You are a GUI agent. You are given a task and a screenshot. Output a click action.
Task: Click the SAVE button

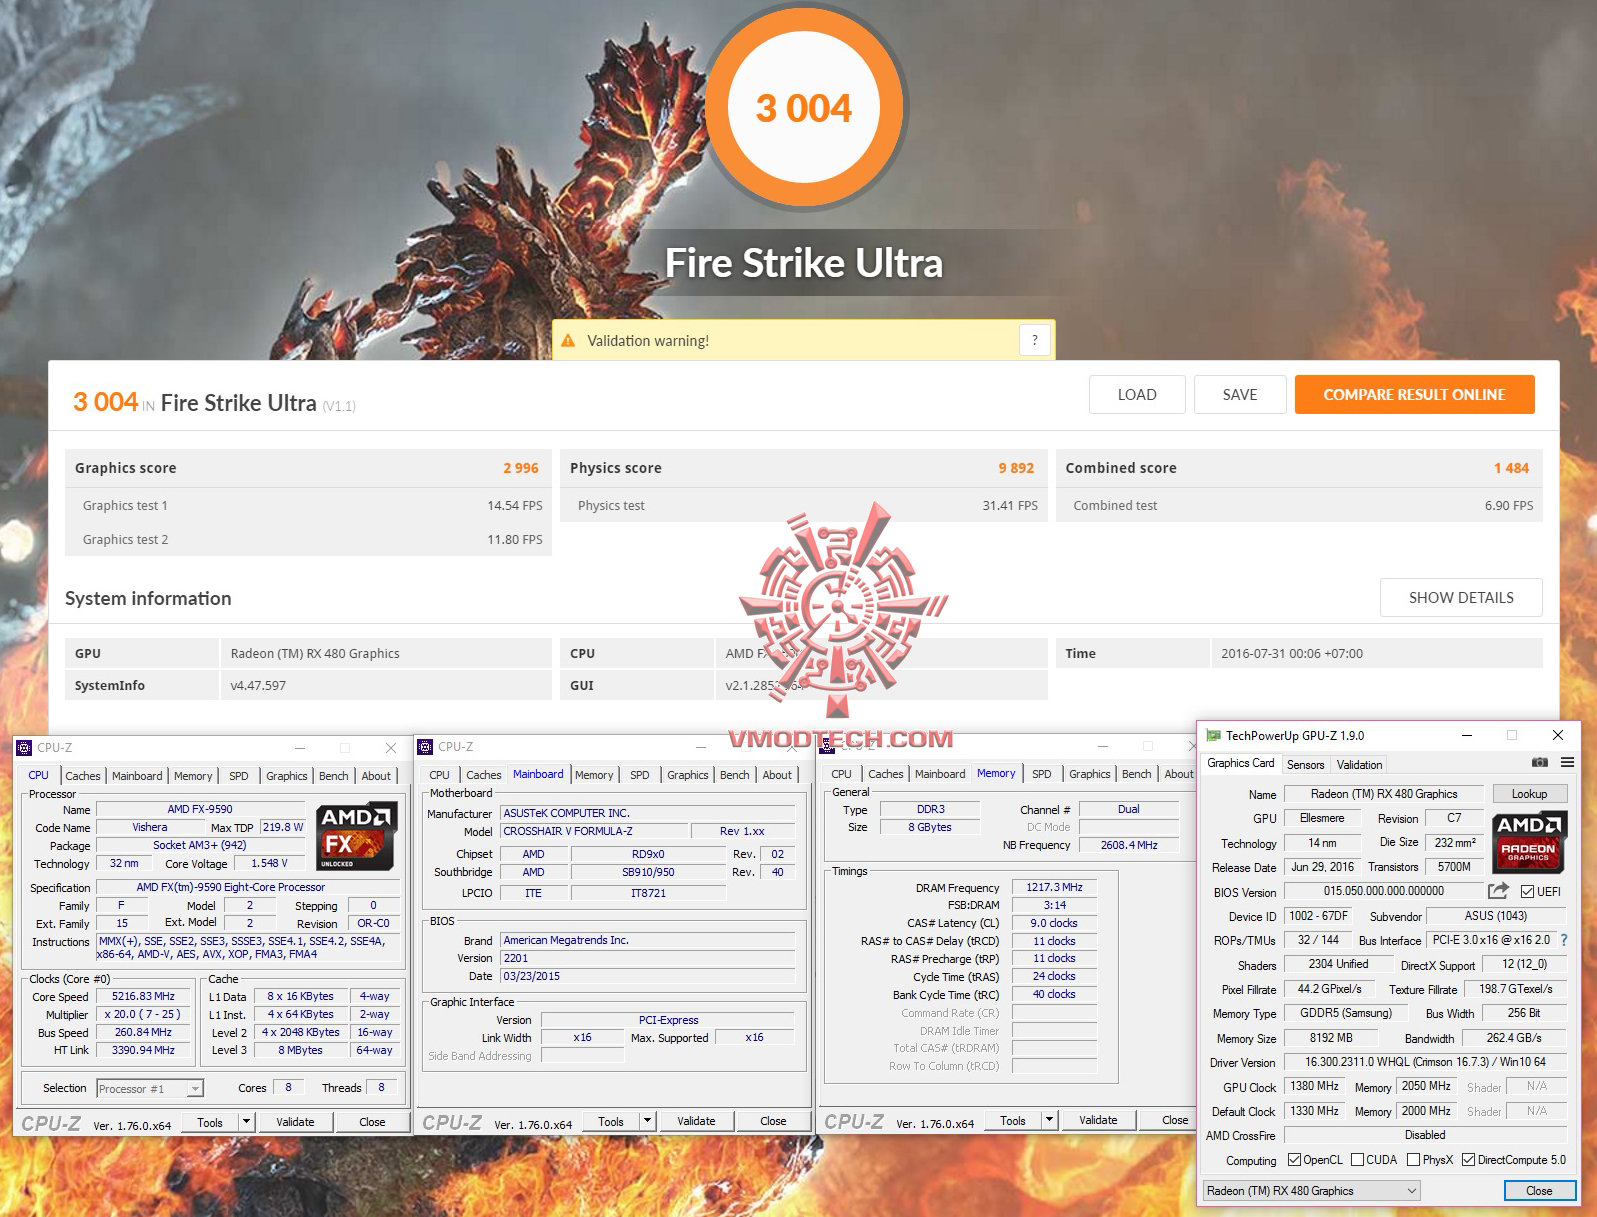[x=1240, y=395]
